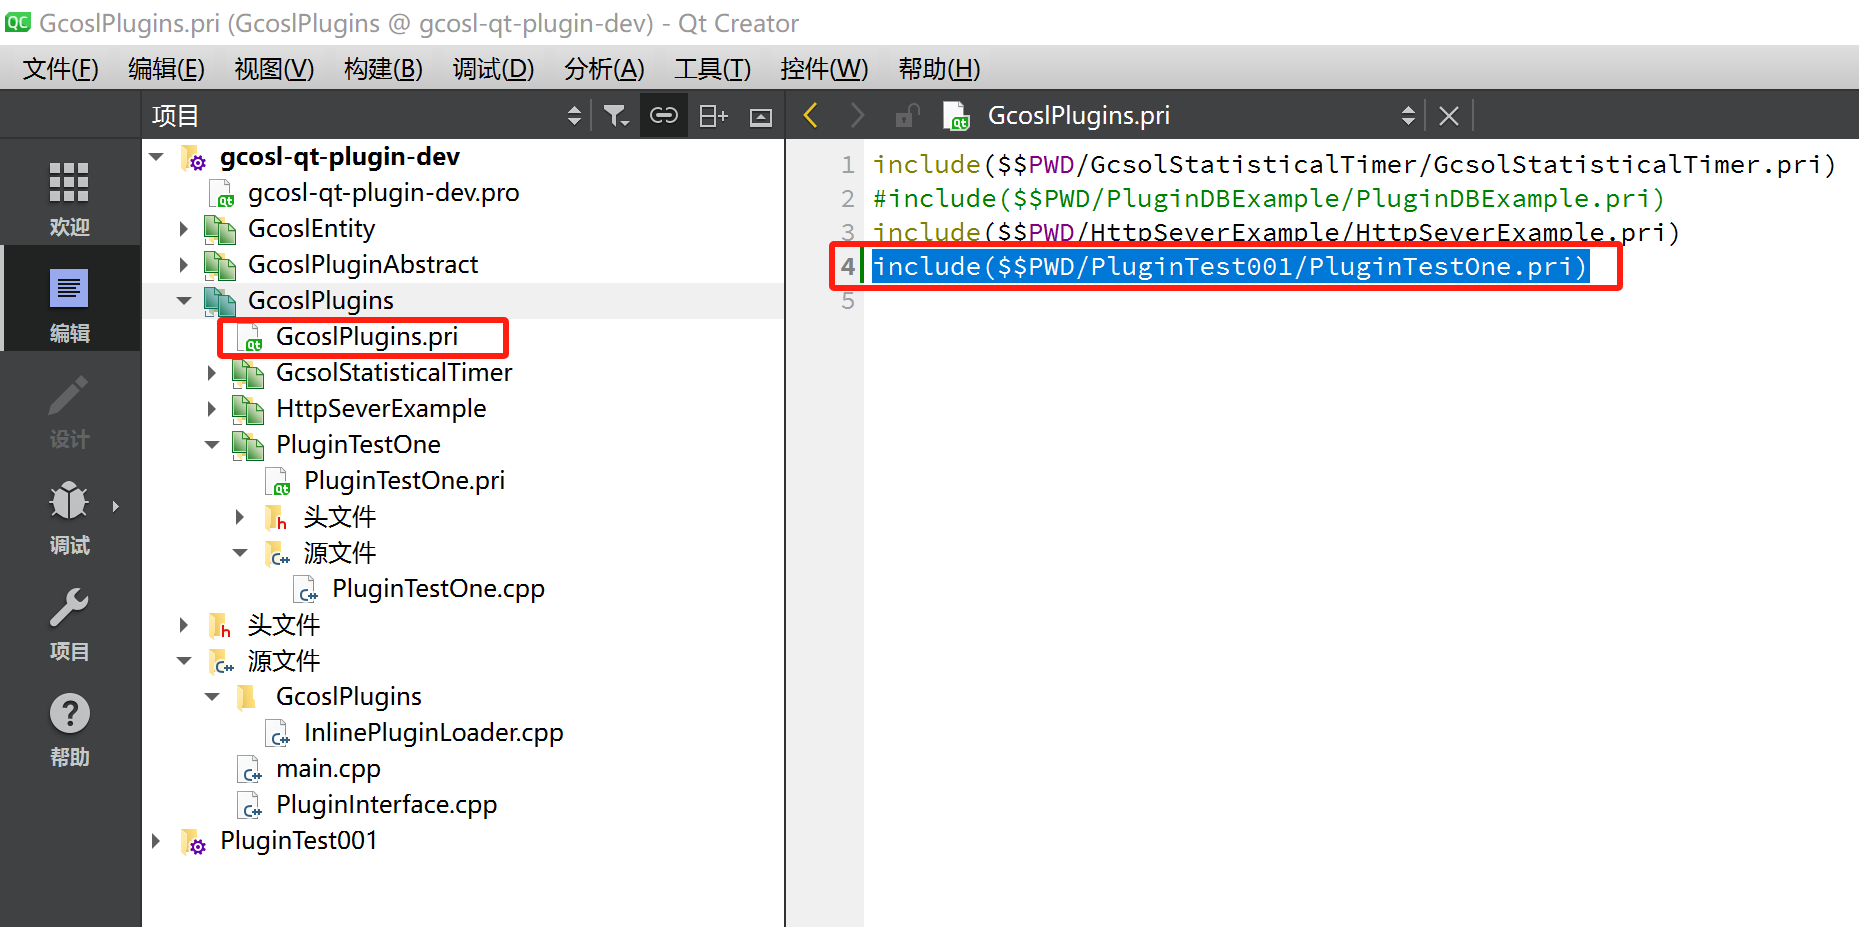The width and height of the screenshot is (1859, 927).
Task: Click the GcoslPluginAbstract subproject icon
Action: tap(220, 266)
